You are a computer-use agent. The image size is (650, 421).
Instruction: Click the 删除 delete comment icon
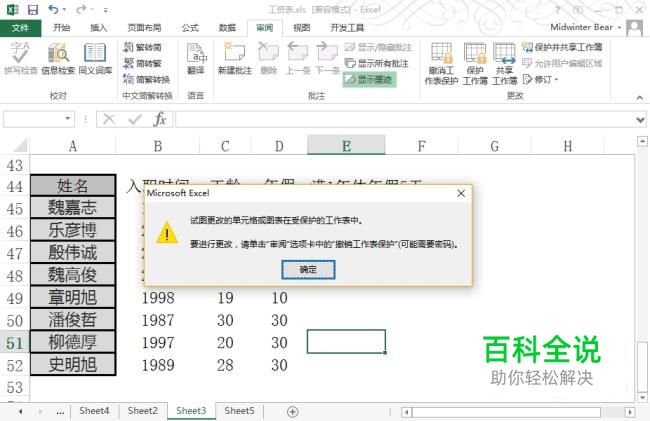pos(268,58)
